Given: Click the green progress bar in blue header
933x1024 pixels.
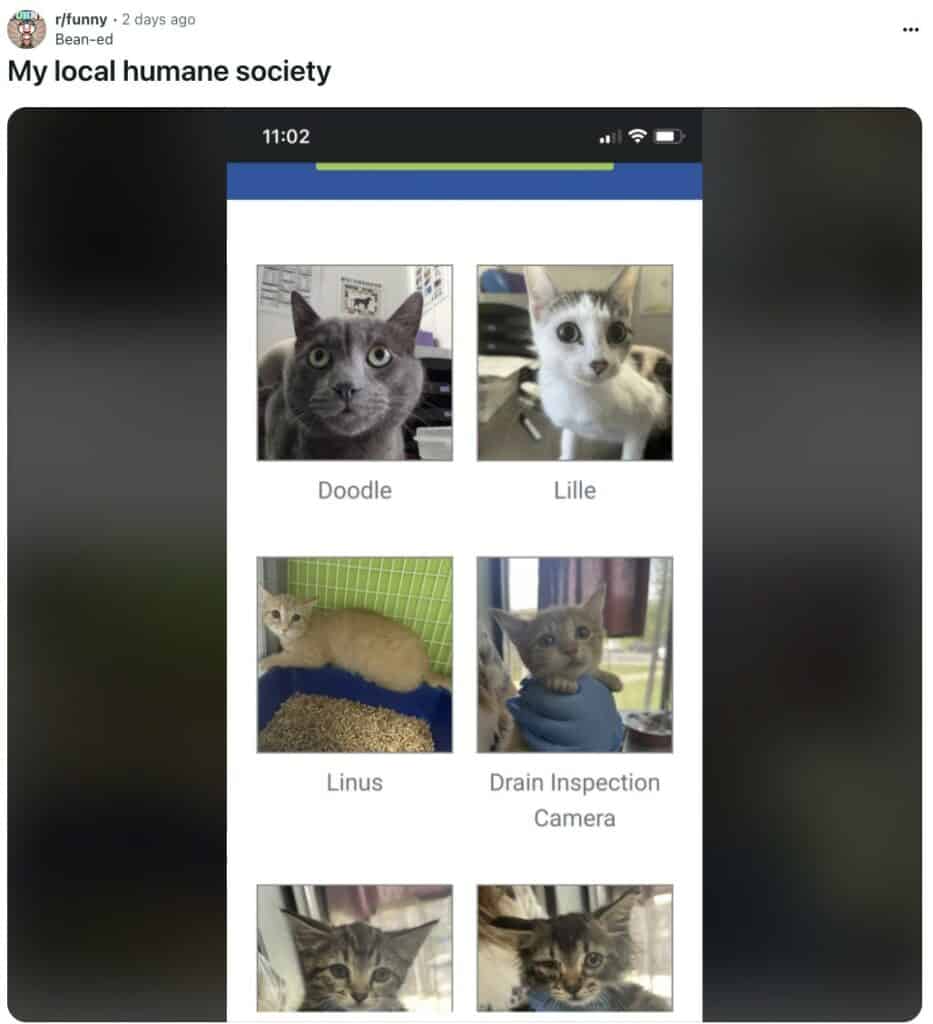Looking at the screenshot, I should click(x=464, y=167).
